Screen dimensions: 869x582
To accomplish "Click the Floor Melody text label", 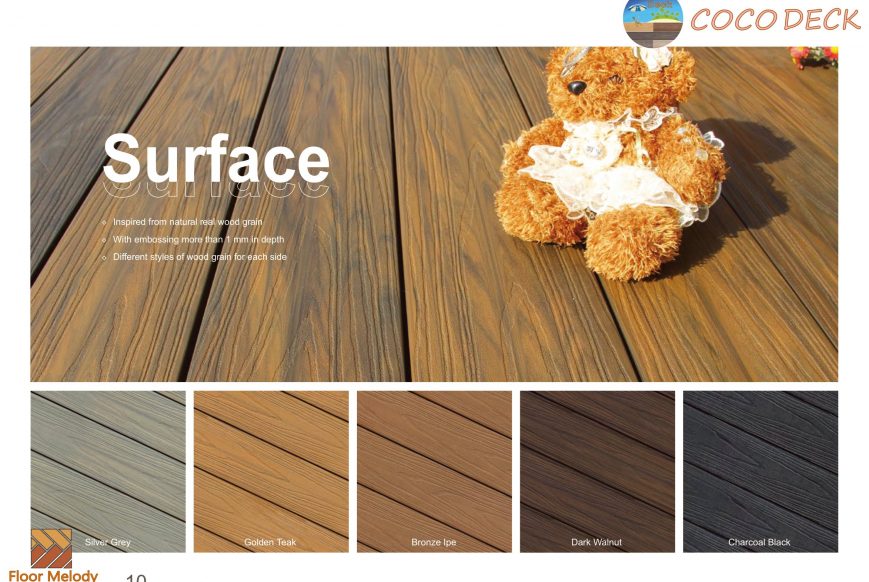I will click(x=53, y=575).
